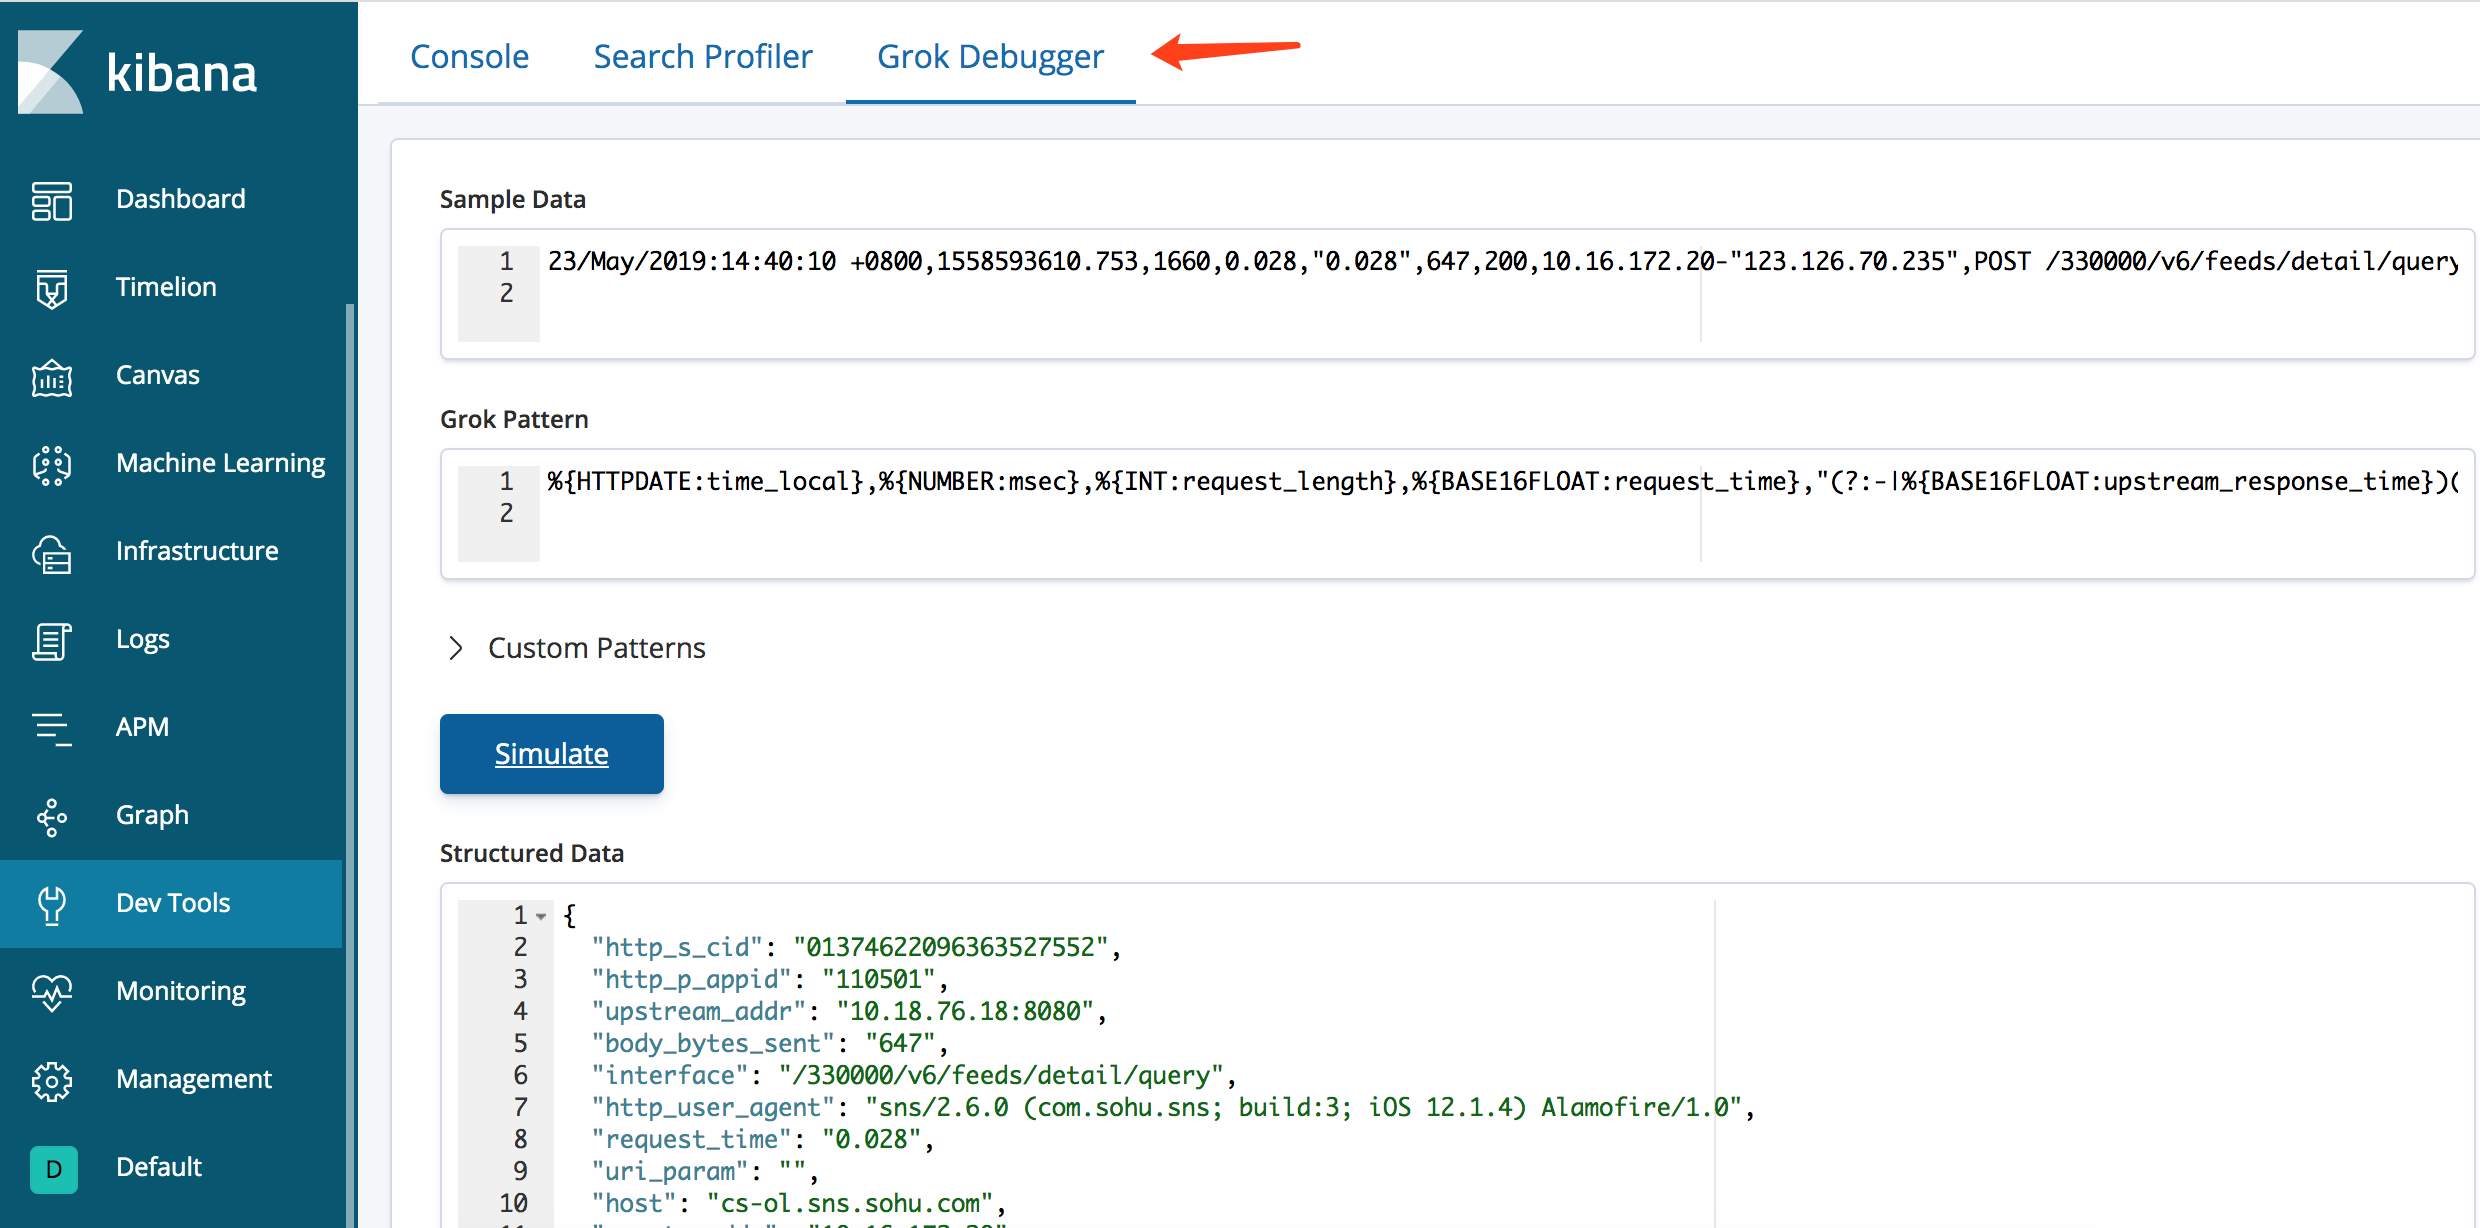This screenshot has height=1228, width=2480.
Task: Open the APM lines icon
Action: (x=52, y=728)
